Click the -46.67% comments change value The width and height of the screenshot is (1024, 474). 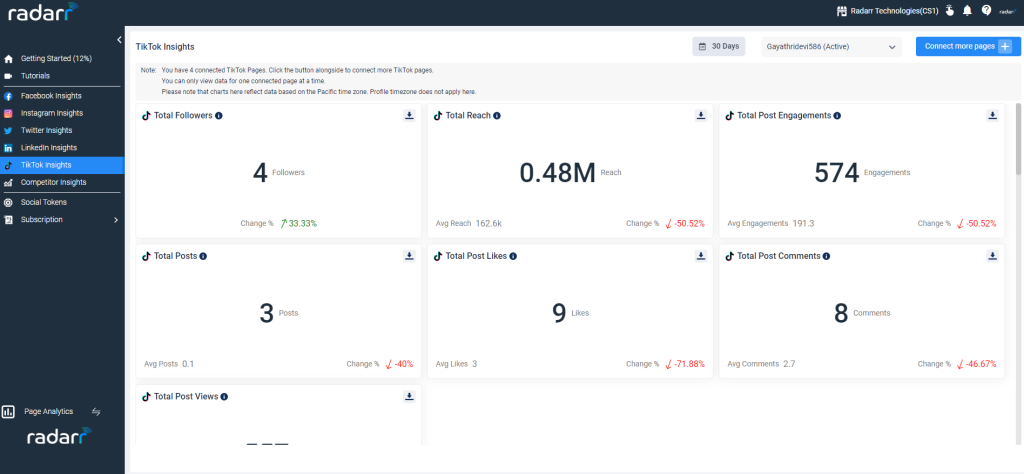pyautogui.click(x=982, y=364)
